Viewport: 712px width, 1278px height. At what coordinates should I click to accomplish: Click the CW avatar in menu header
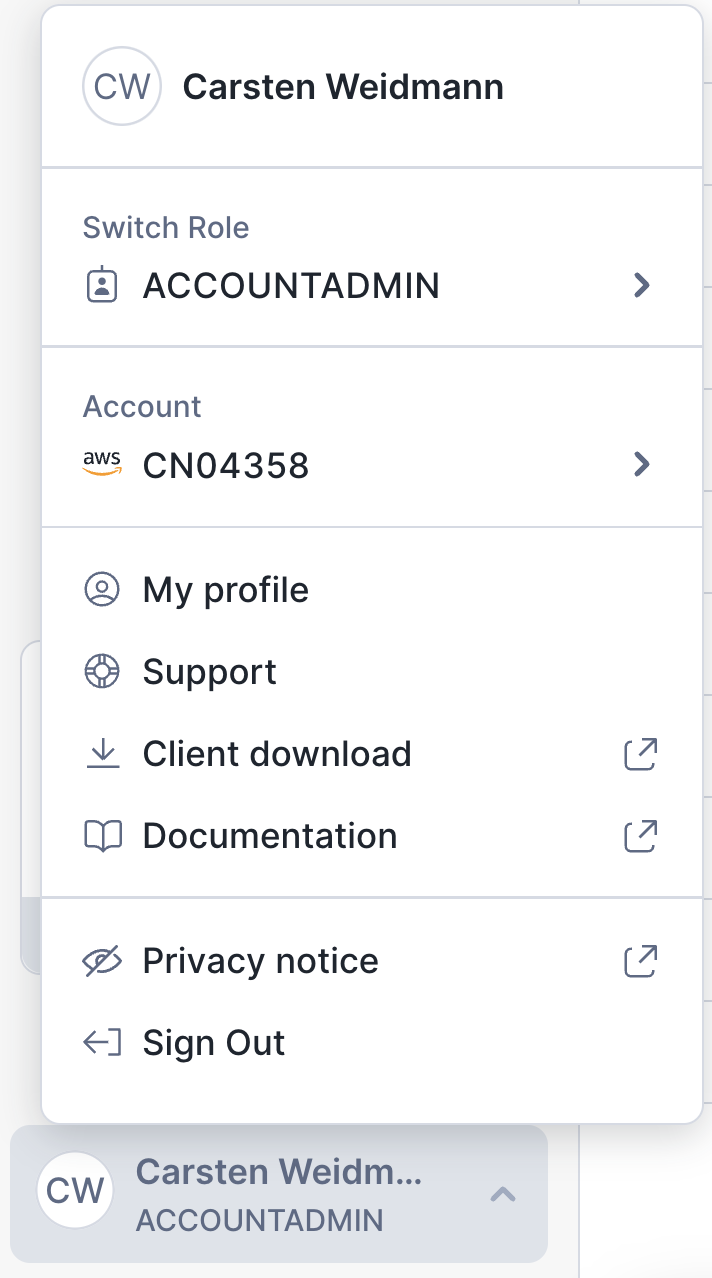pos(121,87)
